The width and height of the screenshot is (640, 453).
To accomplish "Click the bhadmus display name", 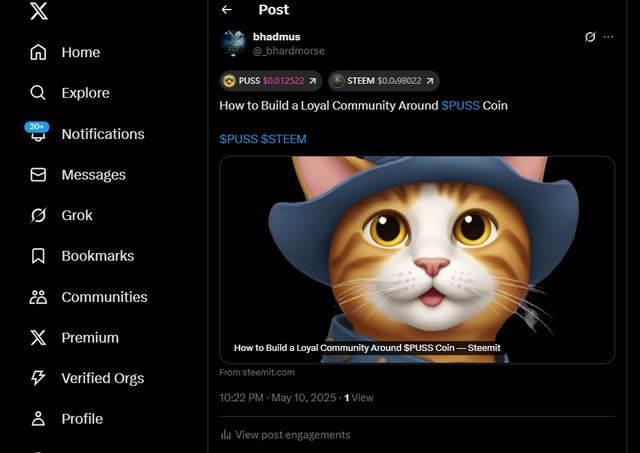I will [x=276, y=37].
